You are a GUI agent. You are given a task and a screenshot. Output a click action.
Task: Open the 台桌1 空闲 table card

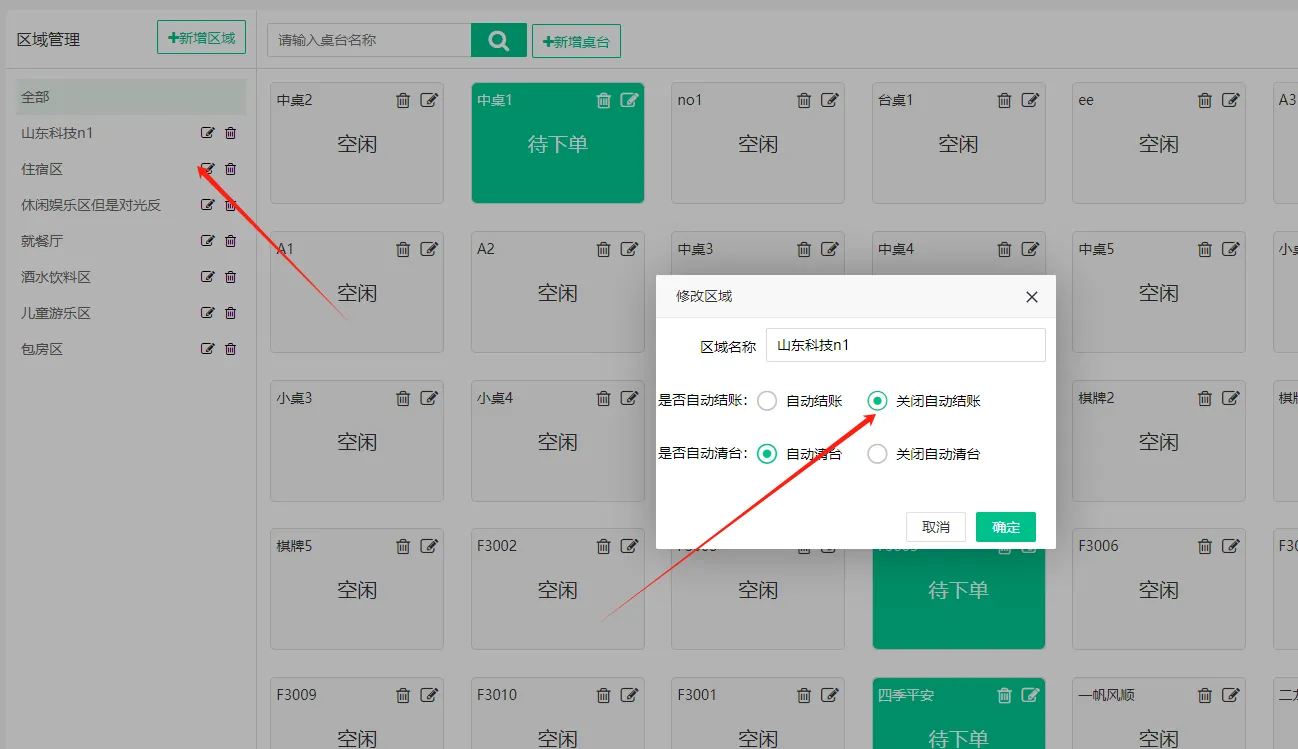pyautogui.click(x=959, y=143)
